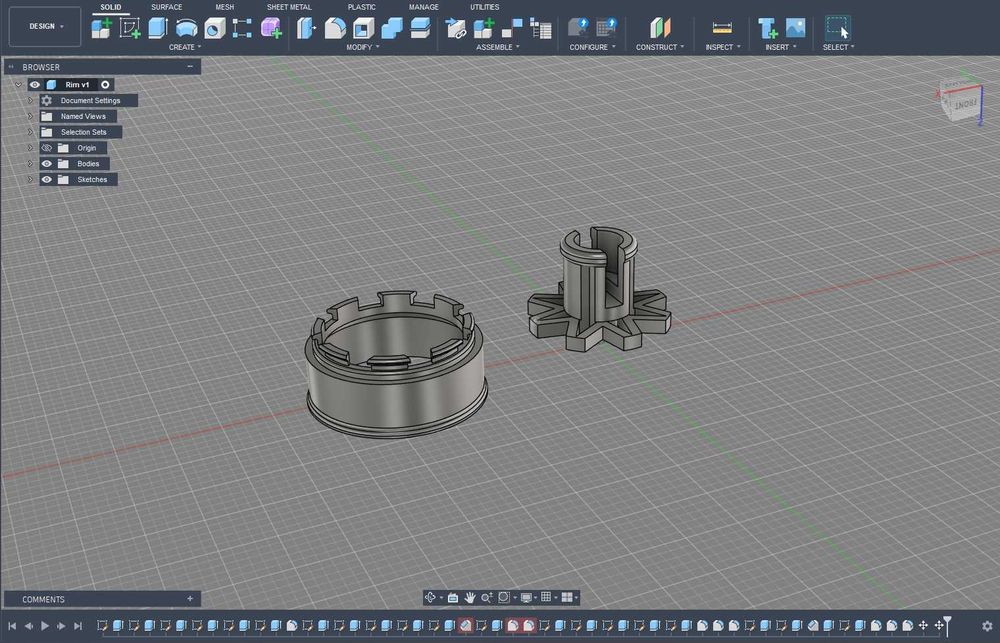Viewport: 1000px width, 643px height.
Task: Expand the Bodies folder
Action: click(x=30, y=164)
